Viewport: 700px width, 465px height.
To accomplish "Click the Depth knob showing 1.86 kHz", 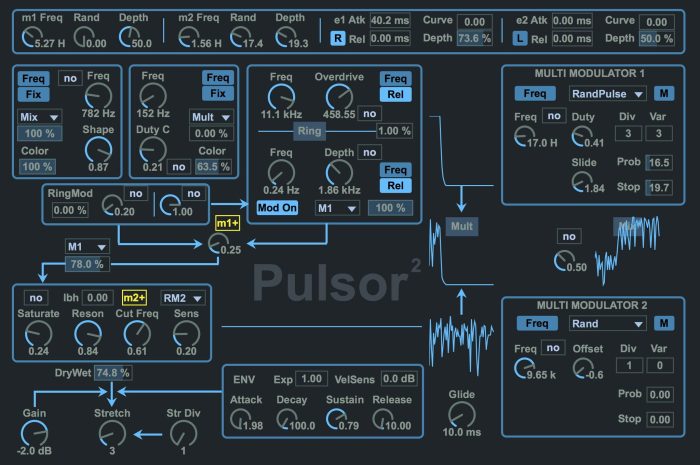I will pyautogui.click(x=339, y=172).
